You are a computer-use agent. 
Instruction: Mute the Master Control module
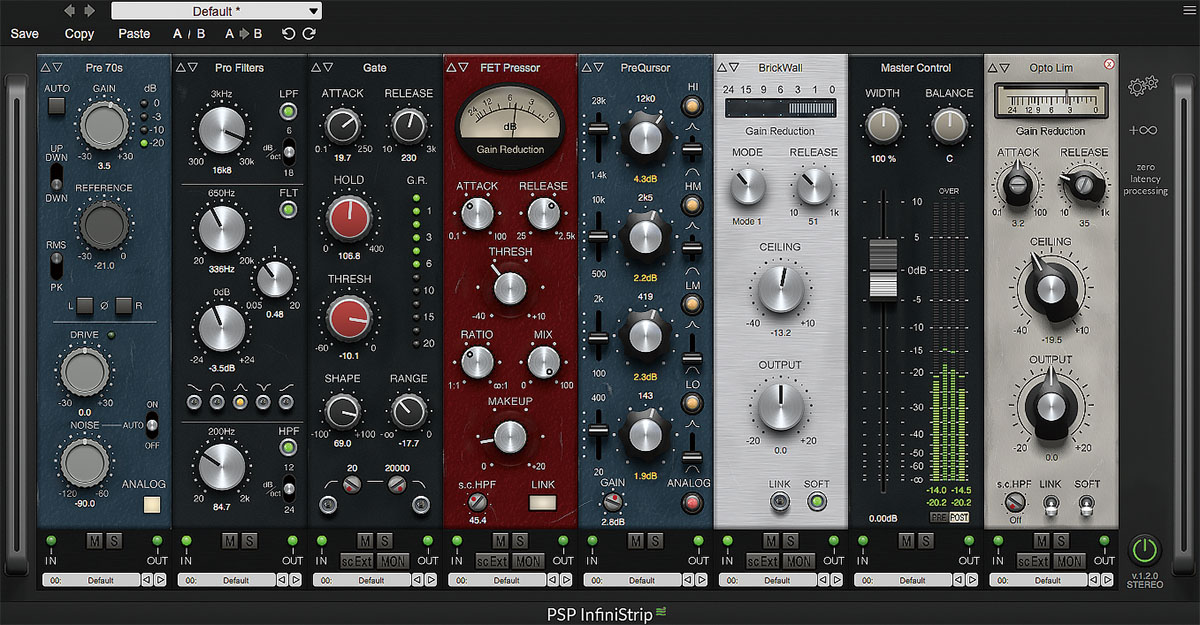pos(906,541)
